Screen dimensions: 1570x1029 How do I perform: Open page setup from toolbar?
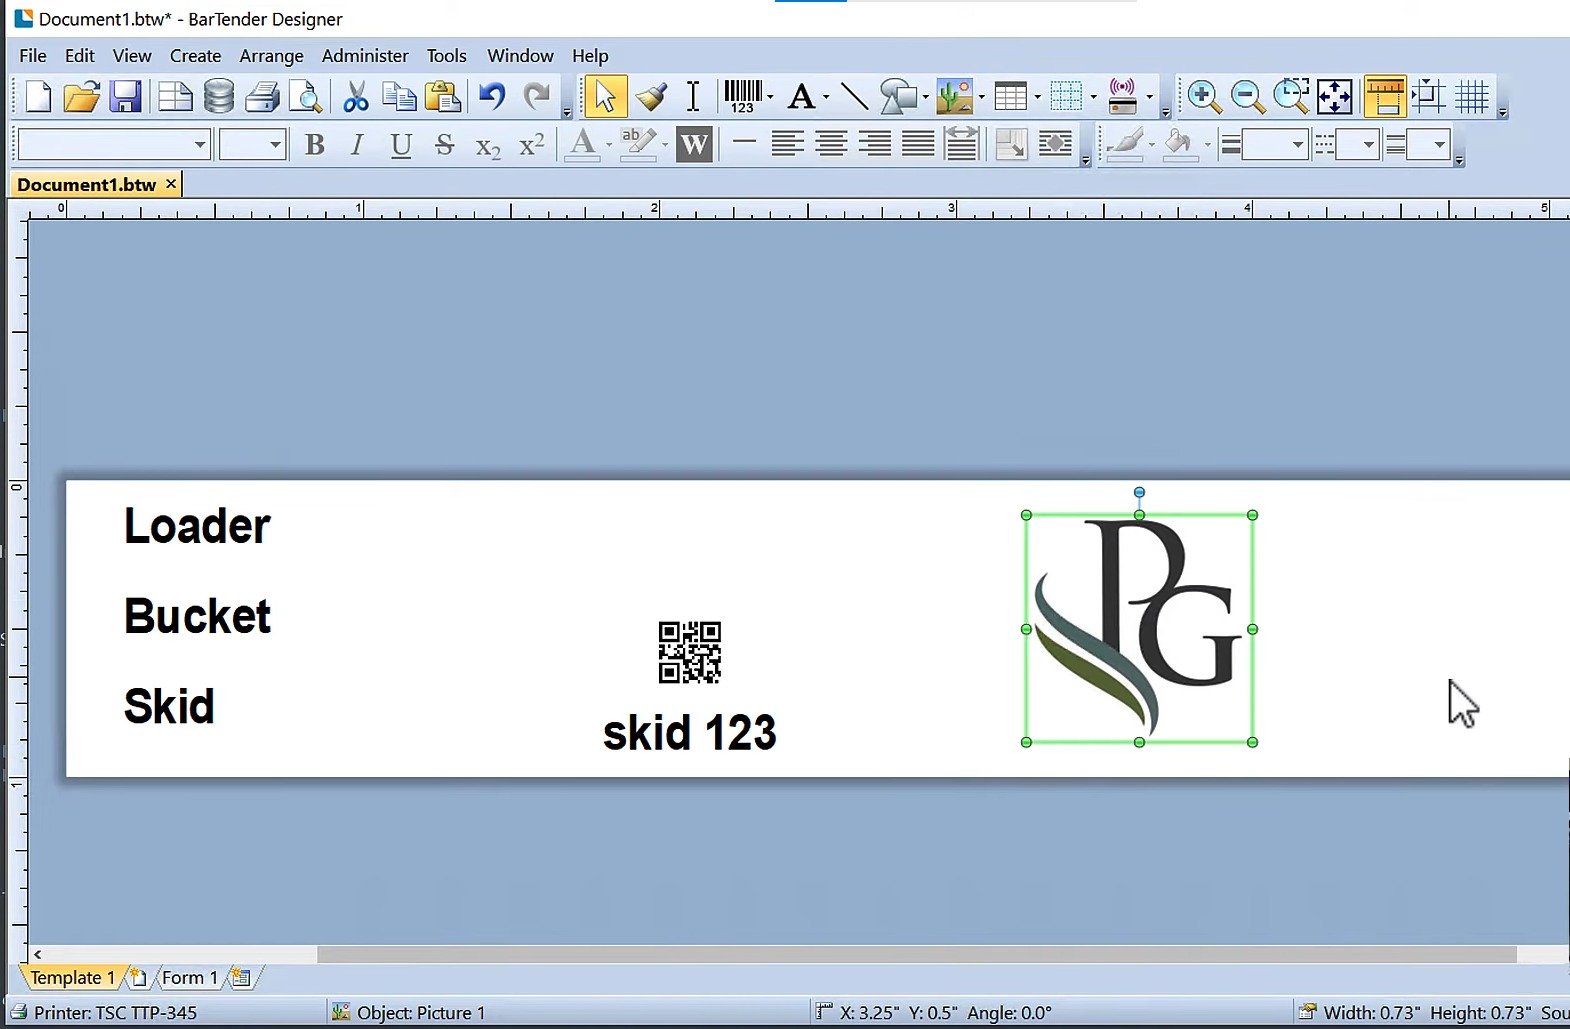click(175, 97)
